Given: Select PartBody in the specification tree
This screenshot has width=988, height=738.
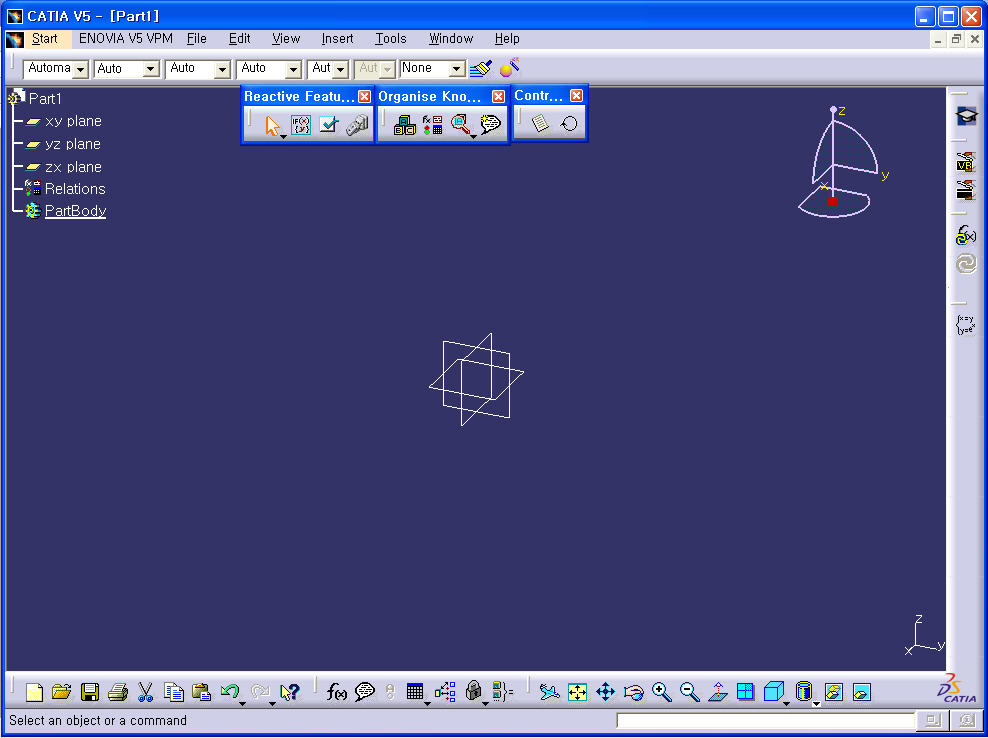Looking at the screenshot, I should coord(75,211).
